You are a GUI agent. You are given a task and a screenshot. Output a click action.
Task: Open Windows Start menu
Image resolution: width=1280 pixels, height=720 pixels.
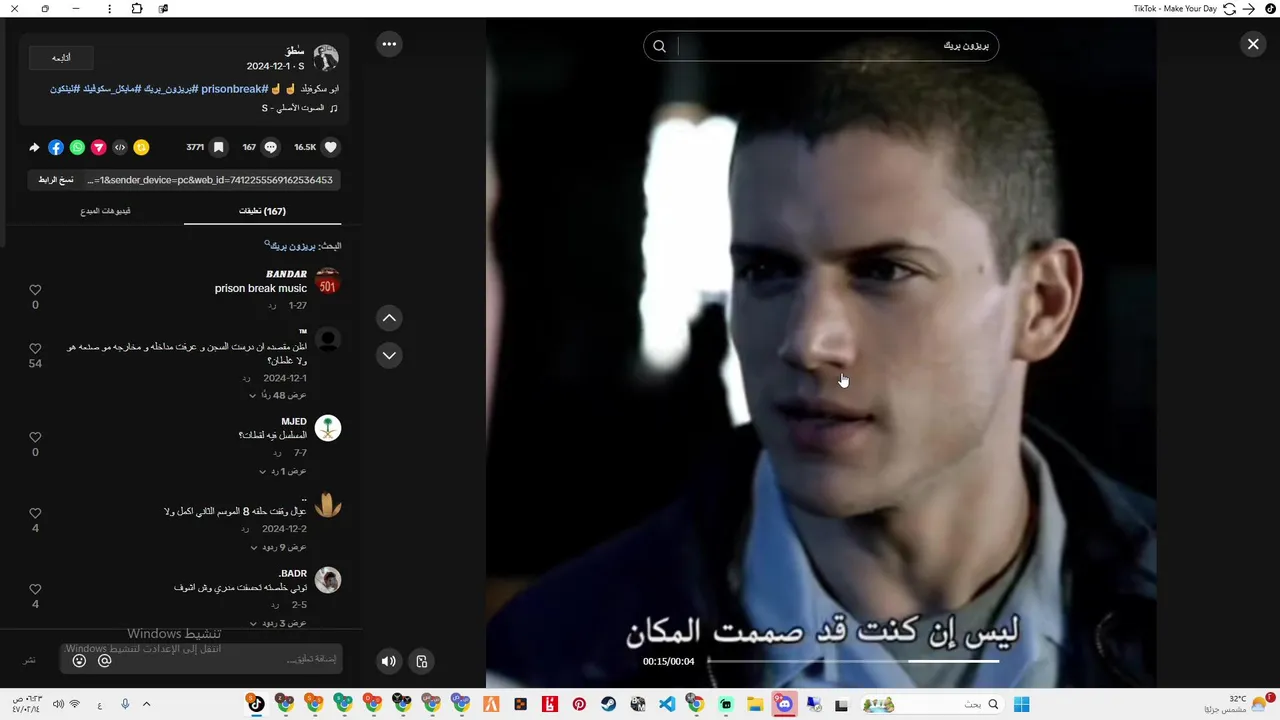coord(1021,704)
